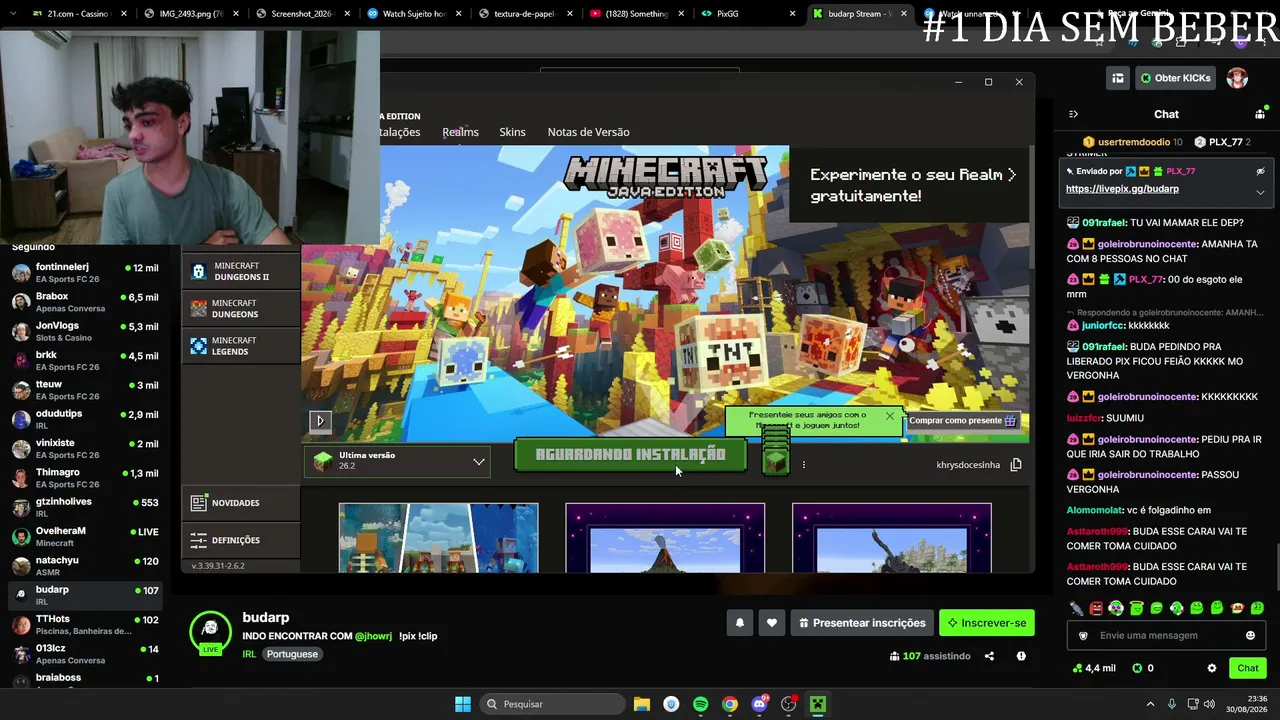Viewport: 1280px width, 720px height.
Task: Send message with the green Chat button
Action: 1248,668
